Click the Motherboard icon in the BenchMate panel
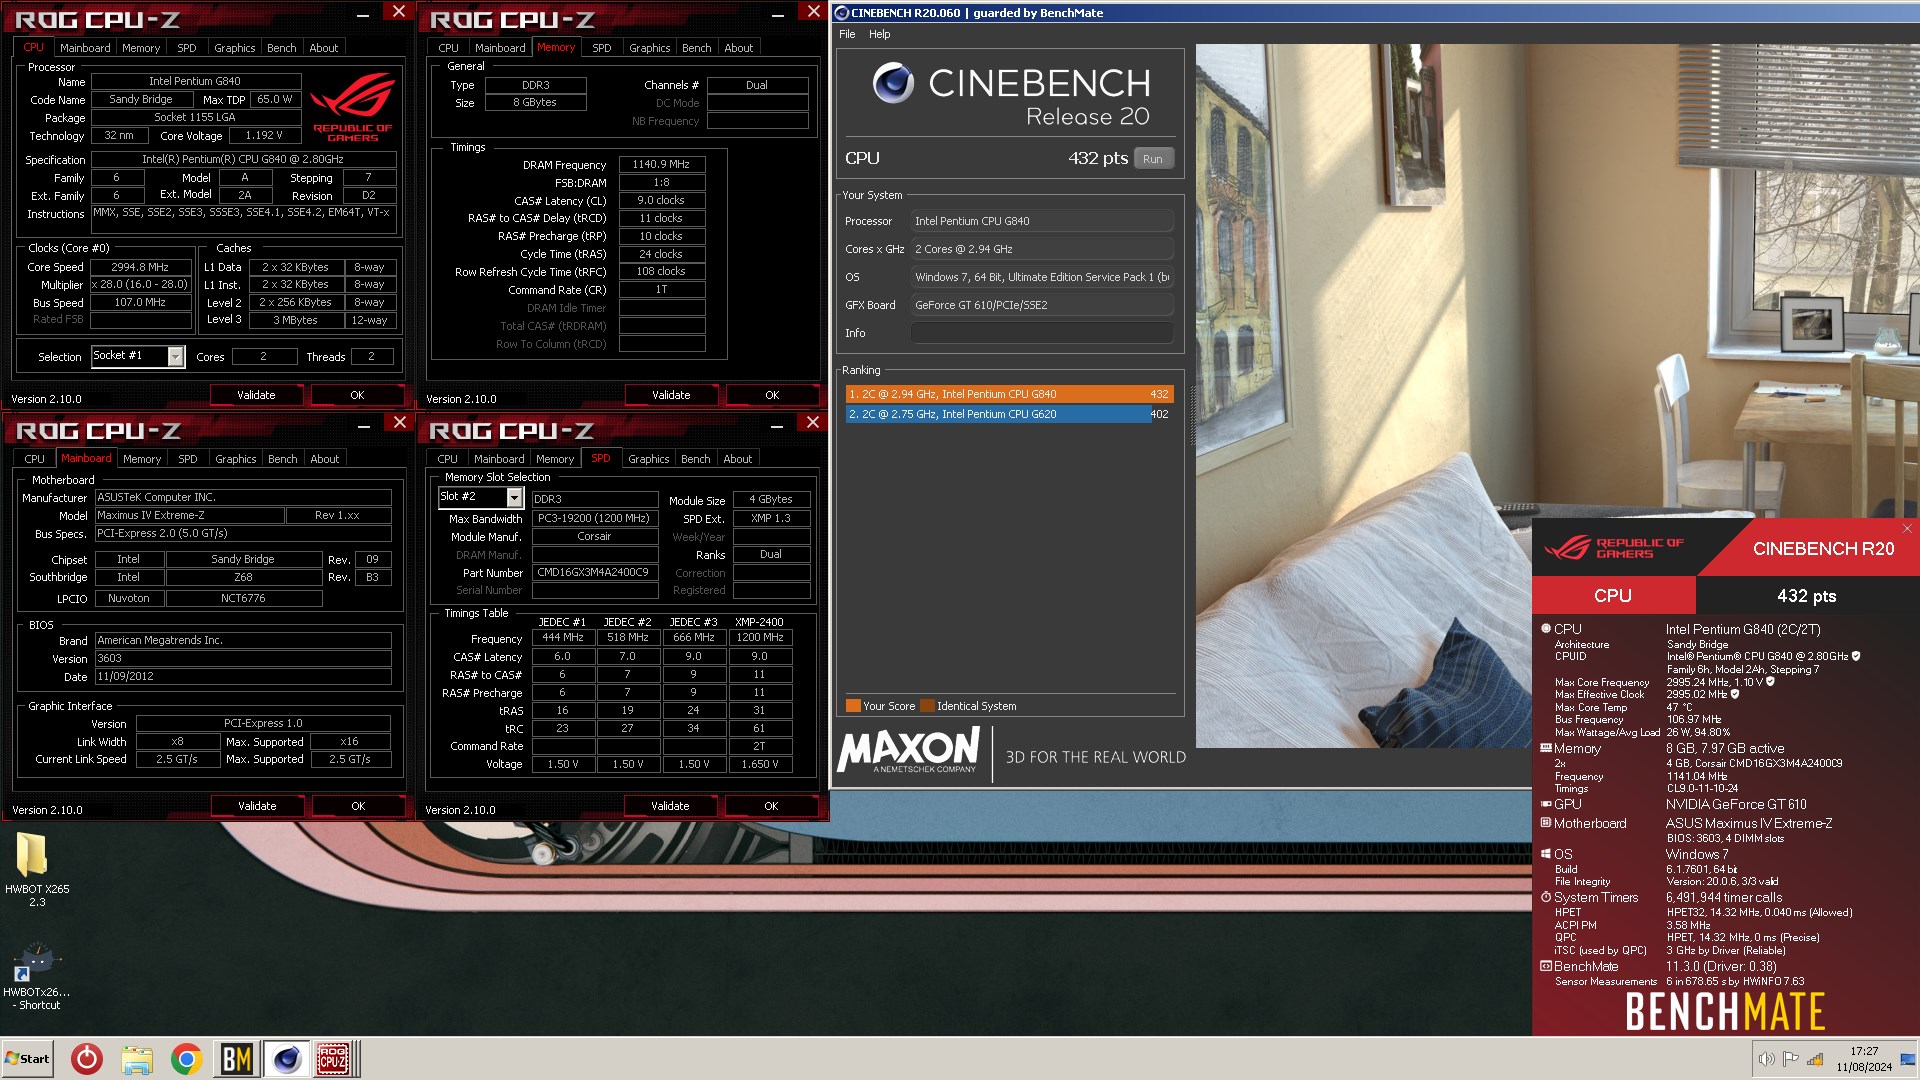 [1546, 823]
